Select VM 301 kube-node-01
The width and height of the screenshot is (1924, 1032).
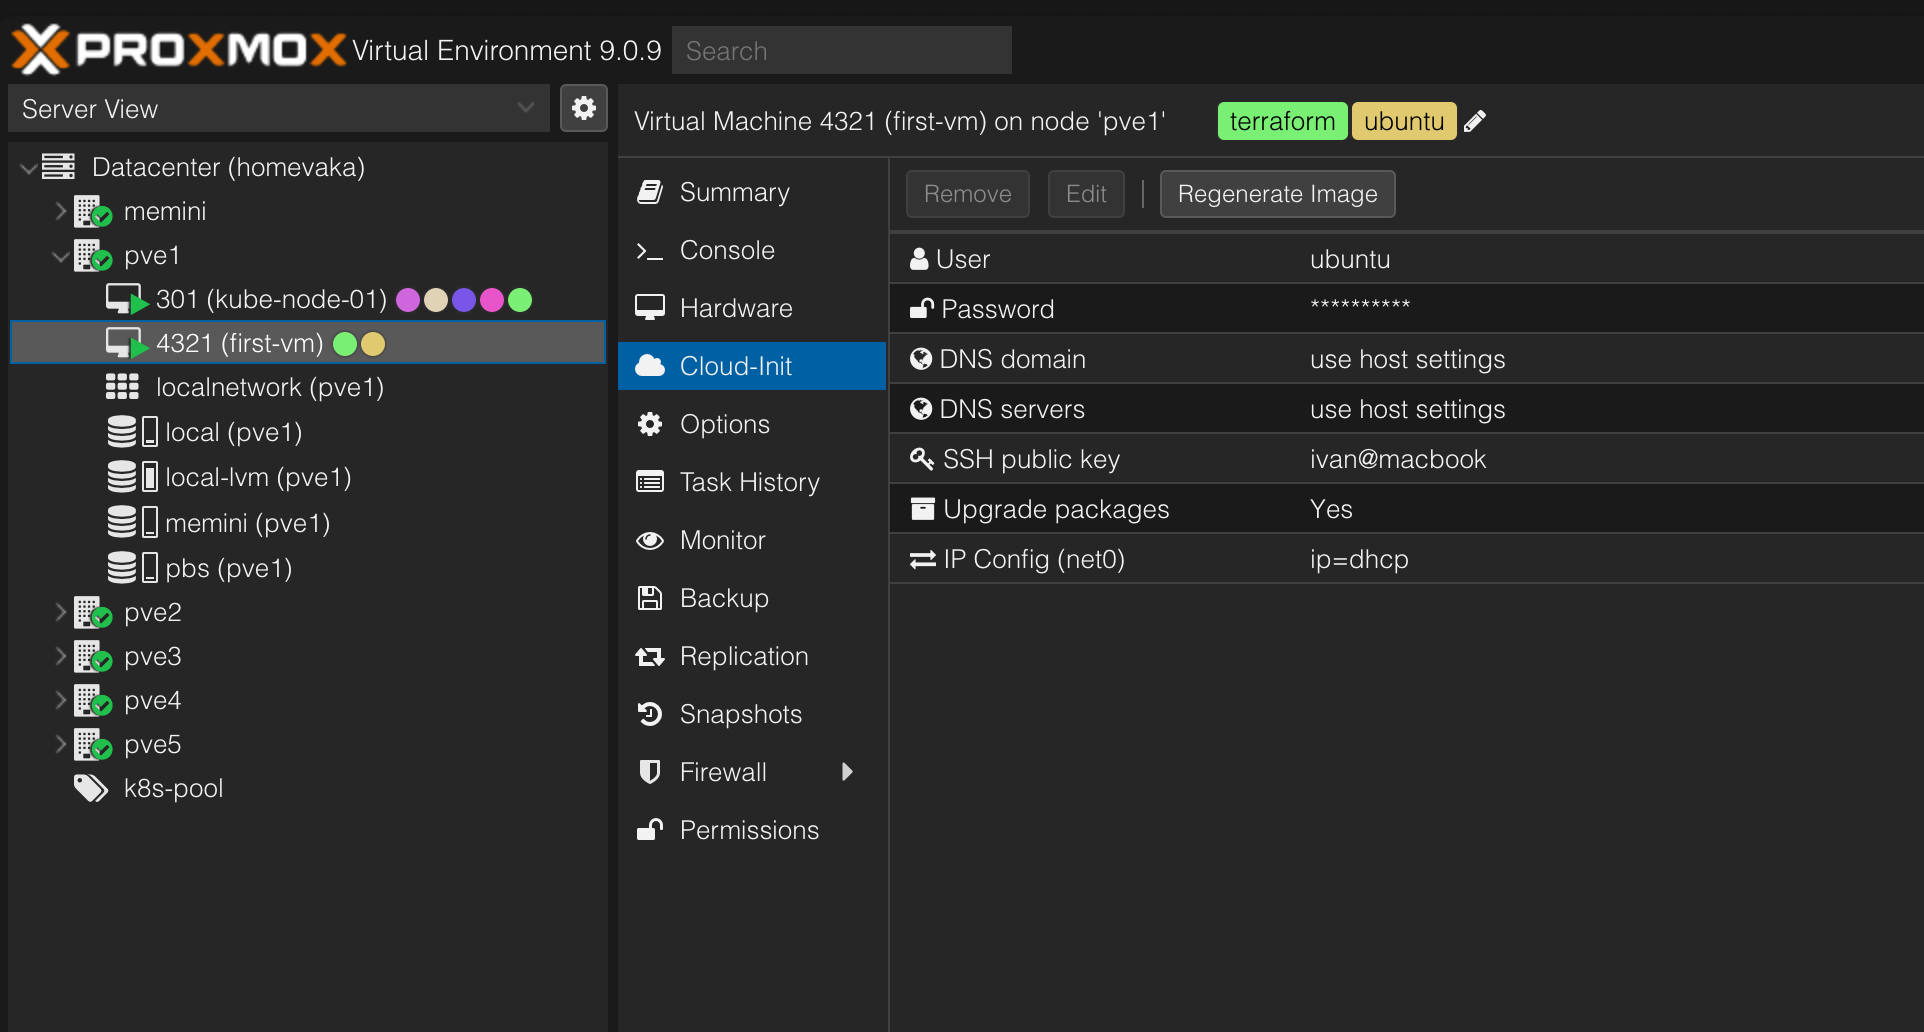coord(271,298)
